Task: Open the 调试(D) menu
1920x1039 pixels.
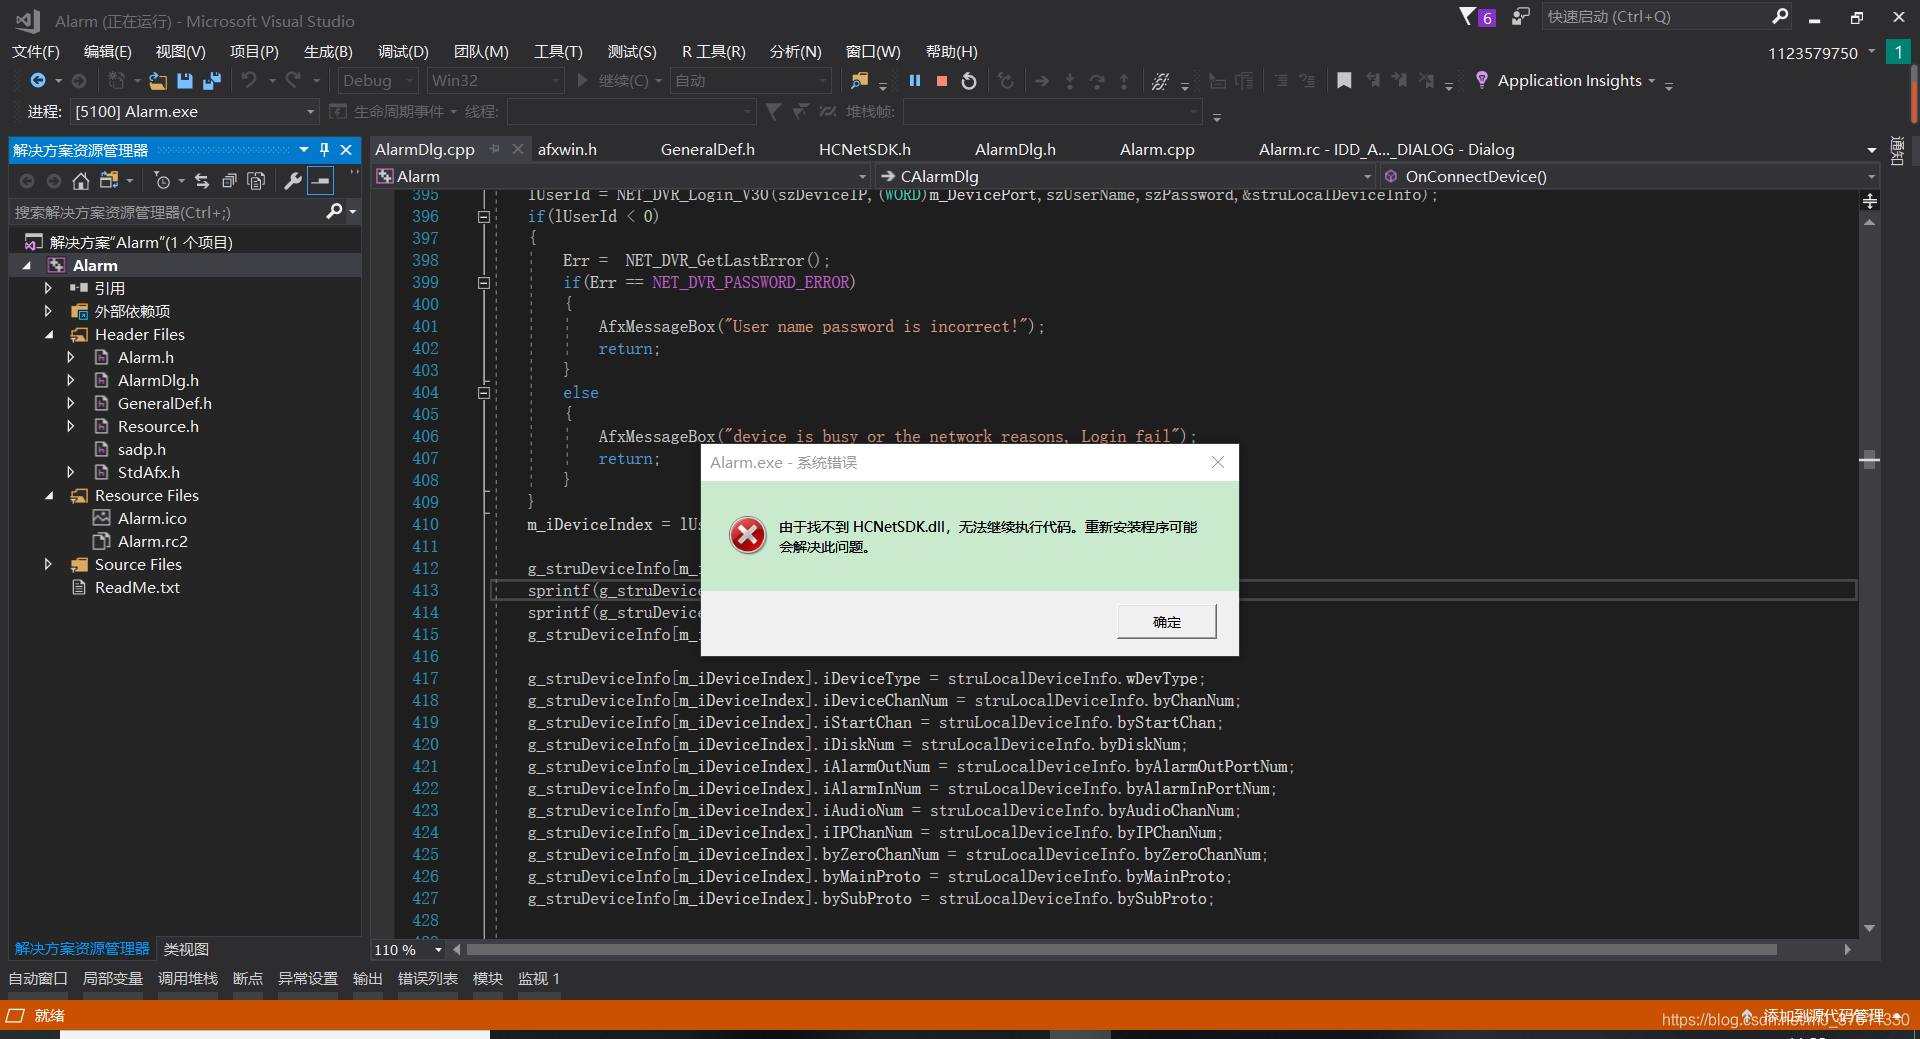Action: (x=403, y=51)
